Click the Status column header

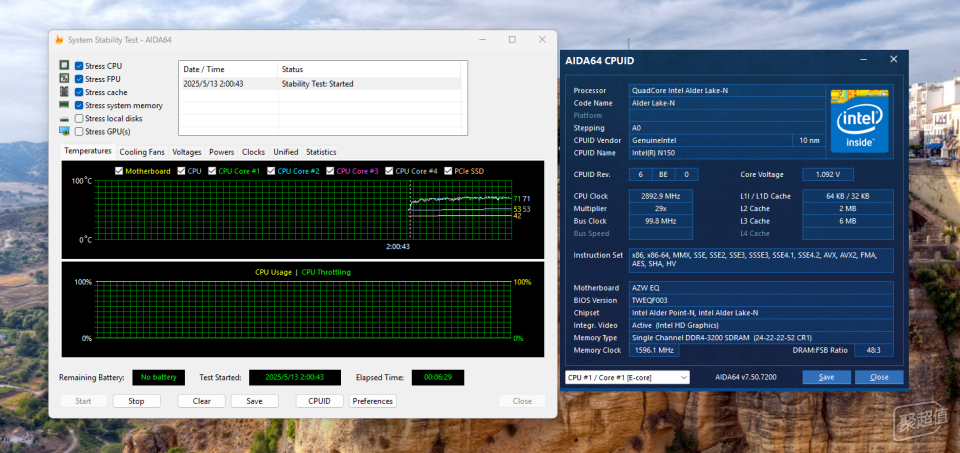(369, 69)
